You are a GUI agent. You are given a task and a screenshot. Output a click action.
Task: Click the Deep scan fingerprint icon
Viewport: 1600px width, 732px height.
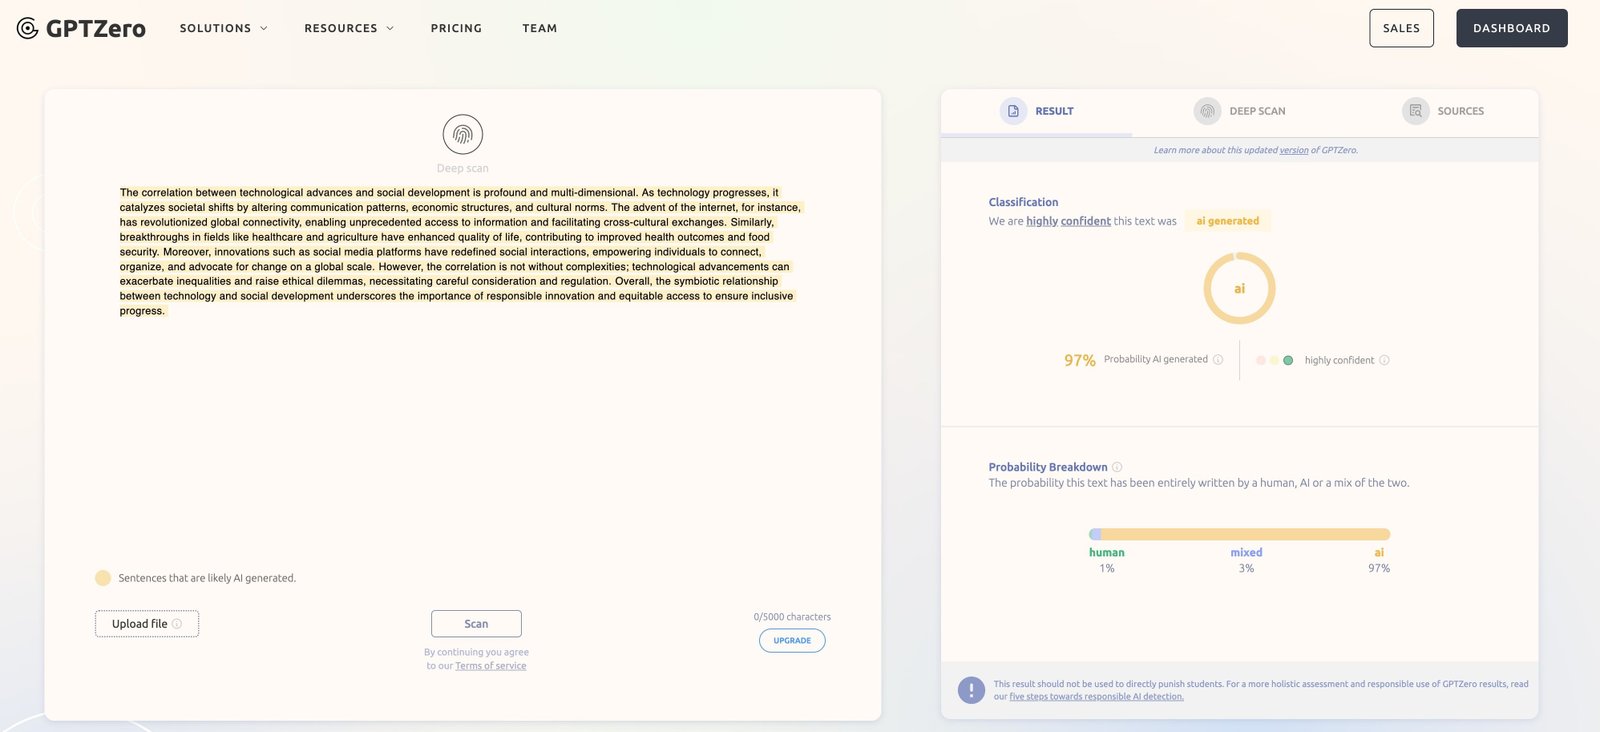click(463, 134)
